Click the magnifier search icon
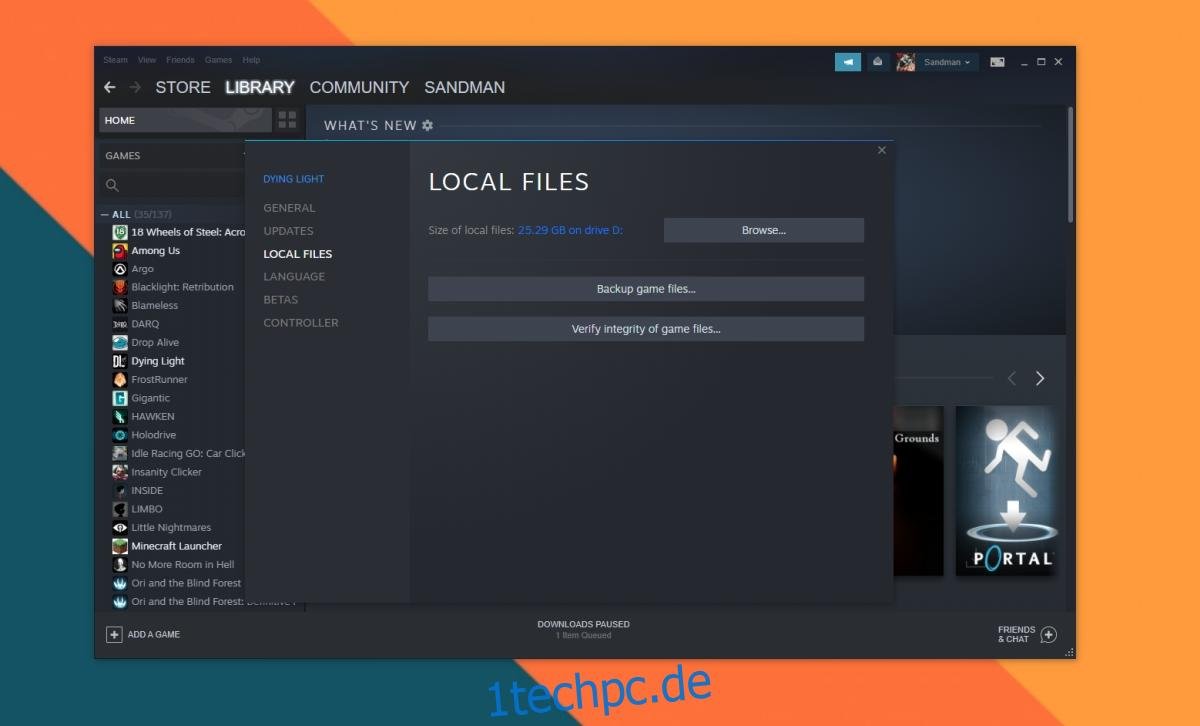 [x=112, y=185]
